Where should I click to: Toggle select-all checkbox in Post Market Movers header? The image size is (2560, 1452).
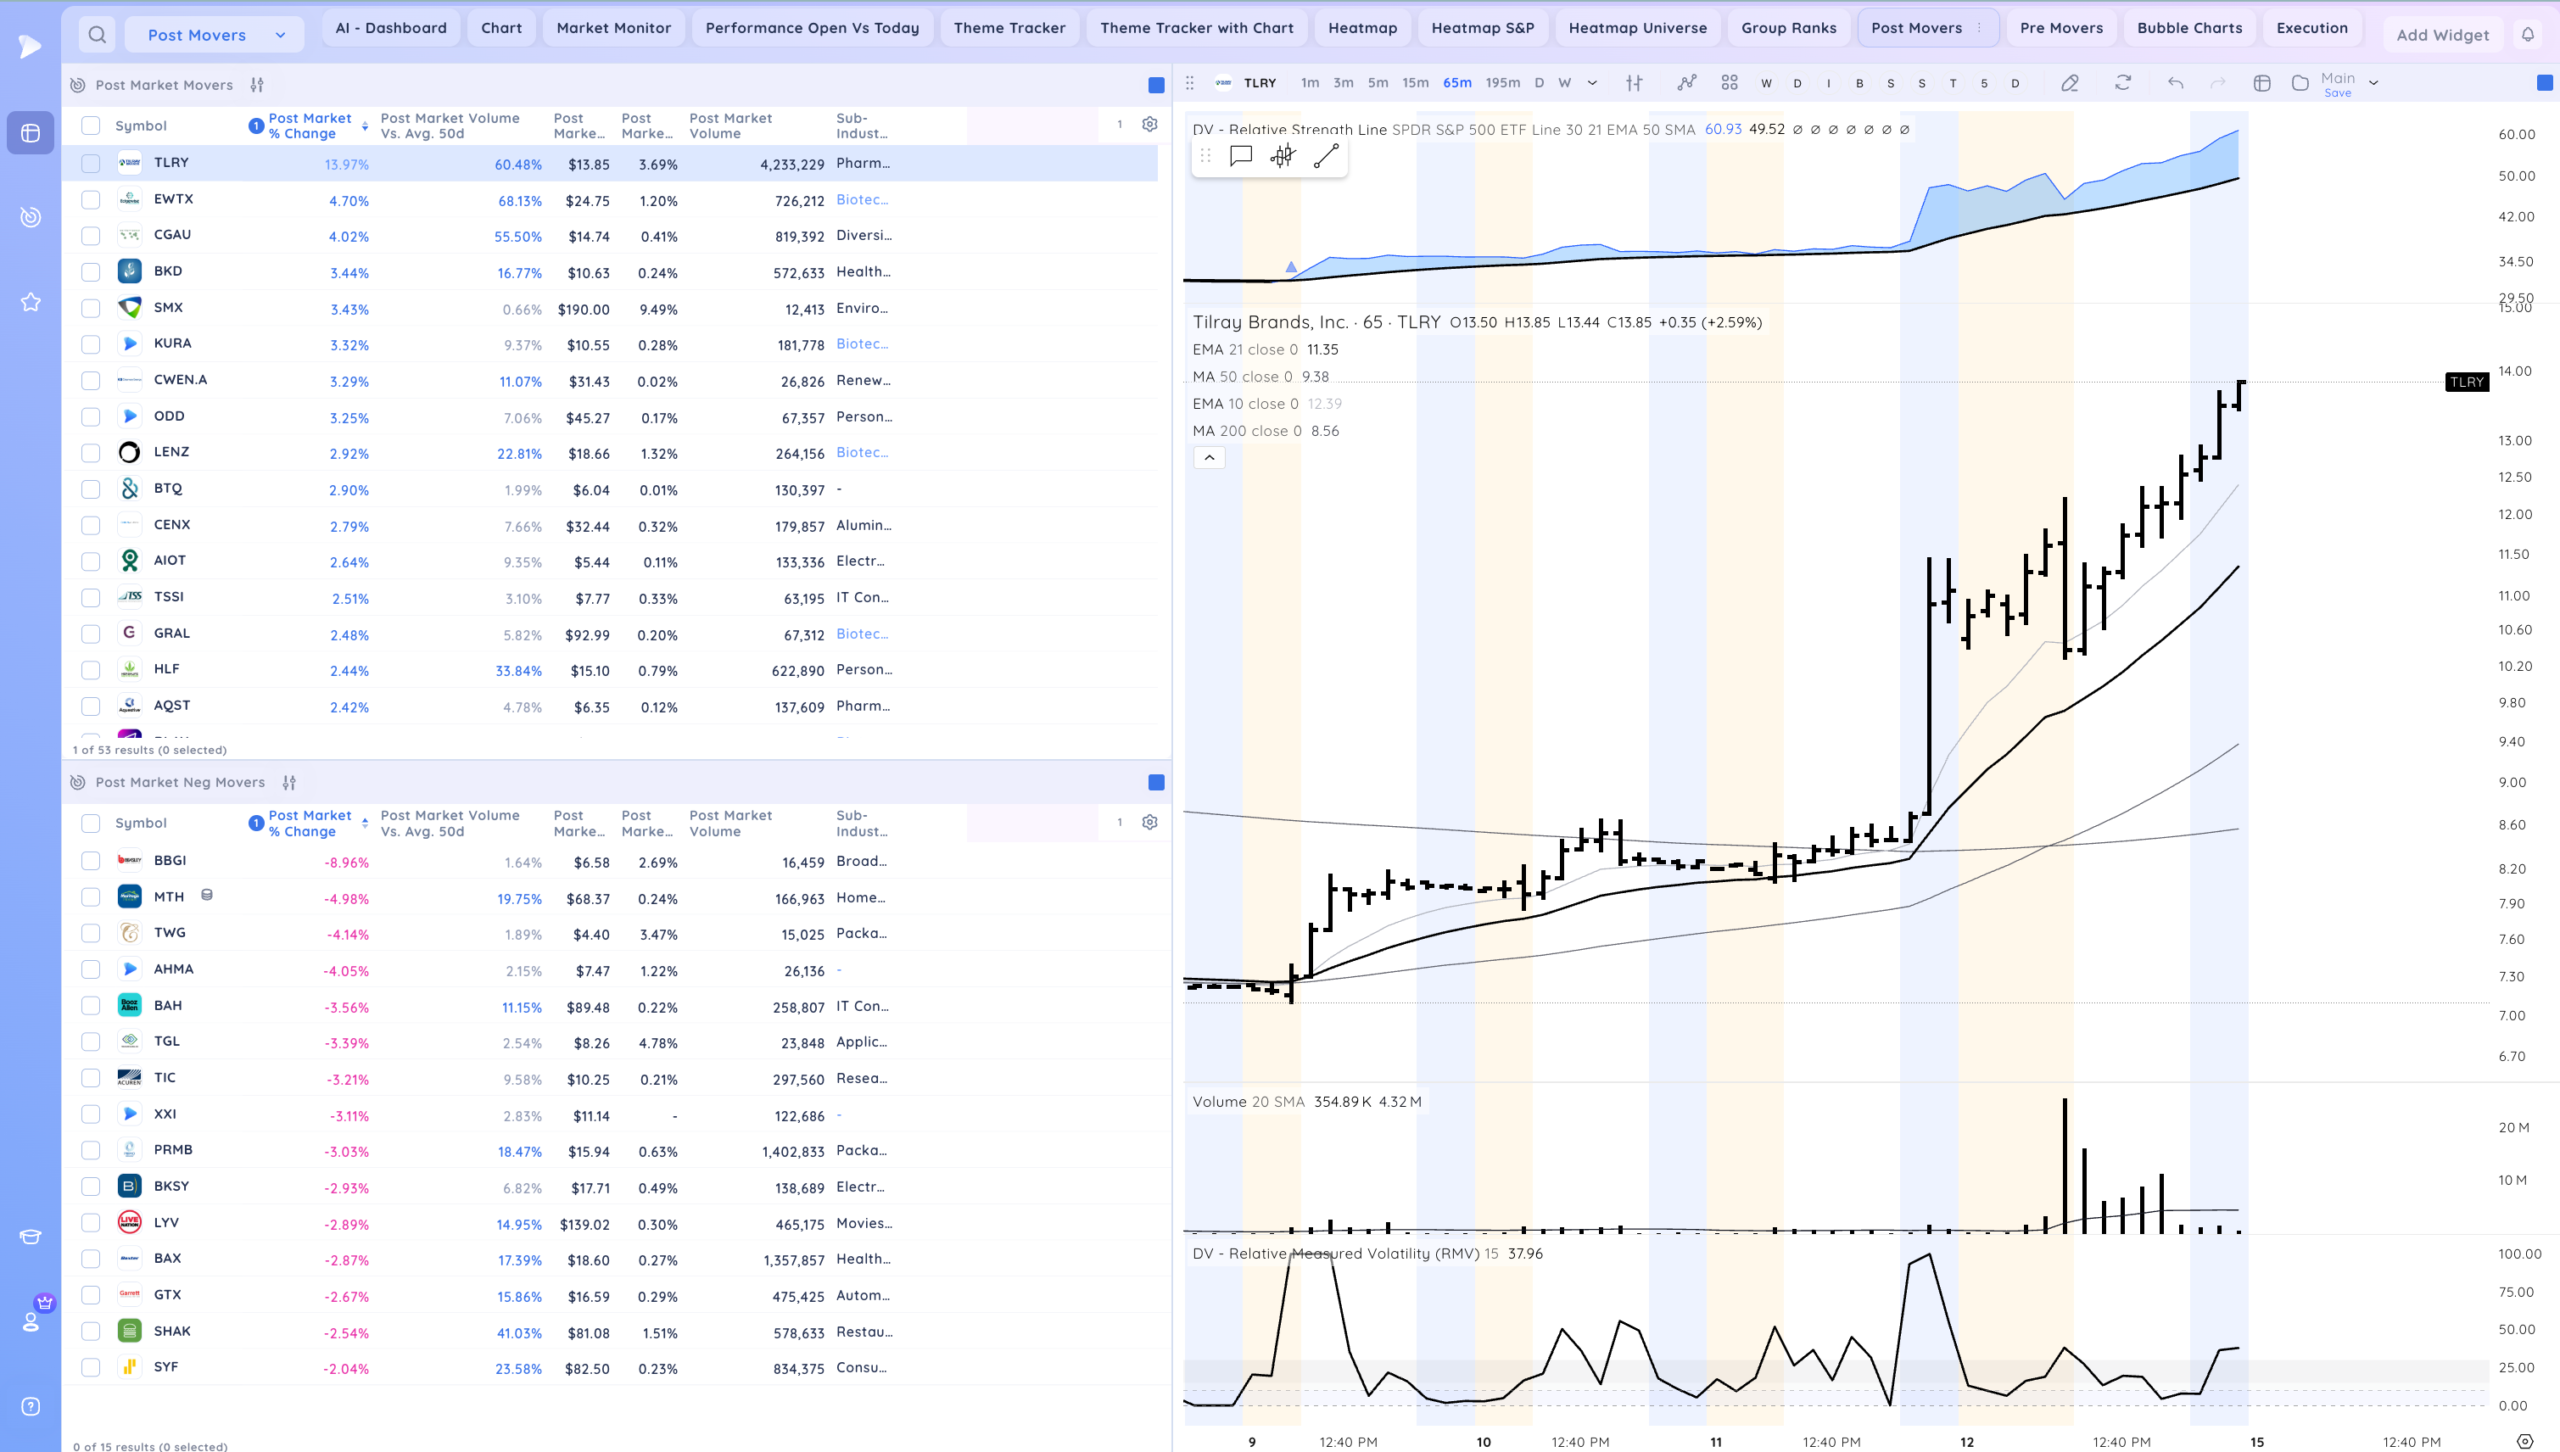click(x=91, y=126)
